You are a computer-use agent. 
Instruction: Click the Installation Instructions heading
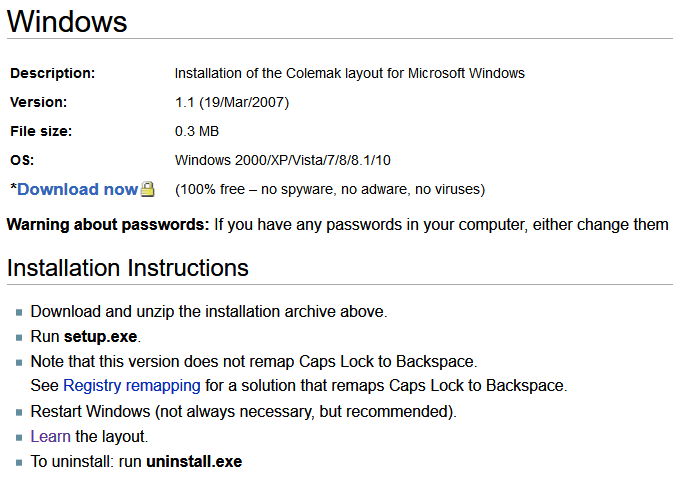pos(127,268)
